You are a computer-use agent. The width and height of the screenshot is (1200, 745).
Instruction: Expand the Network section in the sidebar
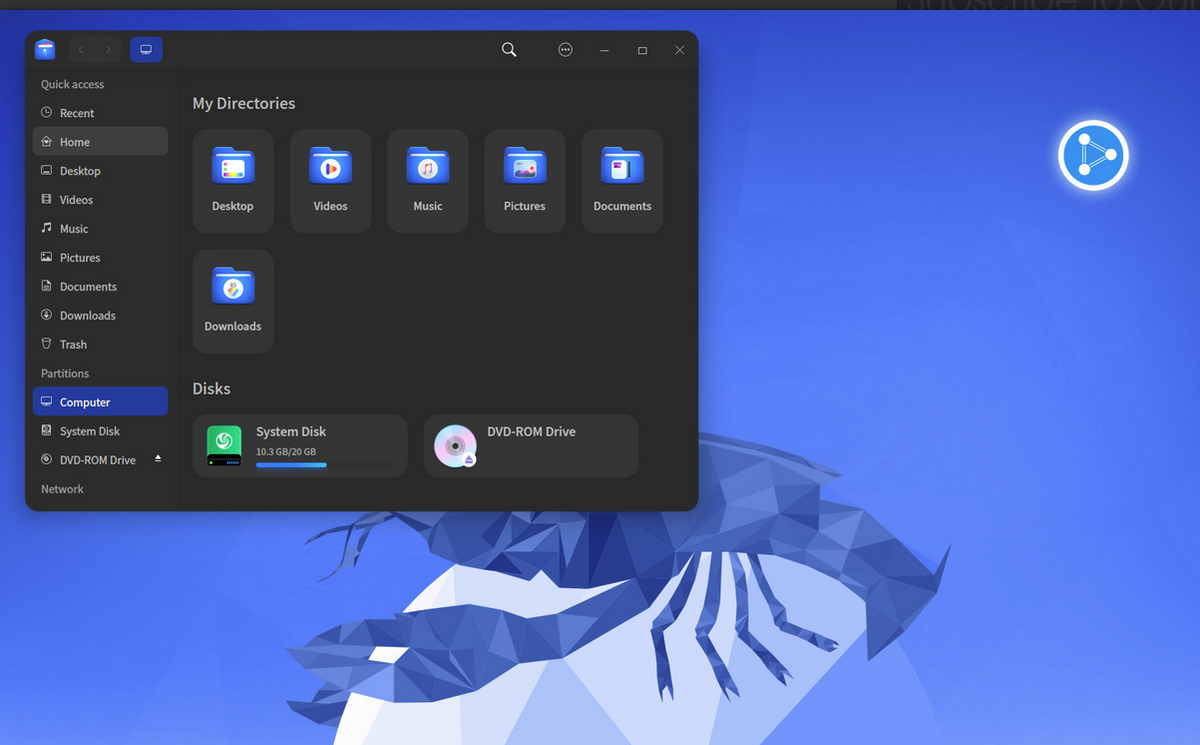(62, 489)
